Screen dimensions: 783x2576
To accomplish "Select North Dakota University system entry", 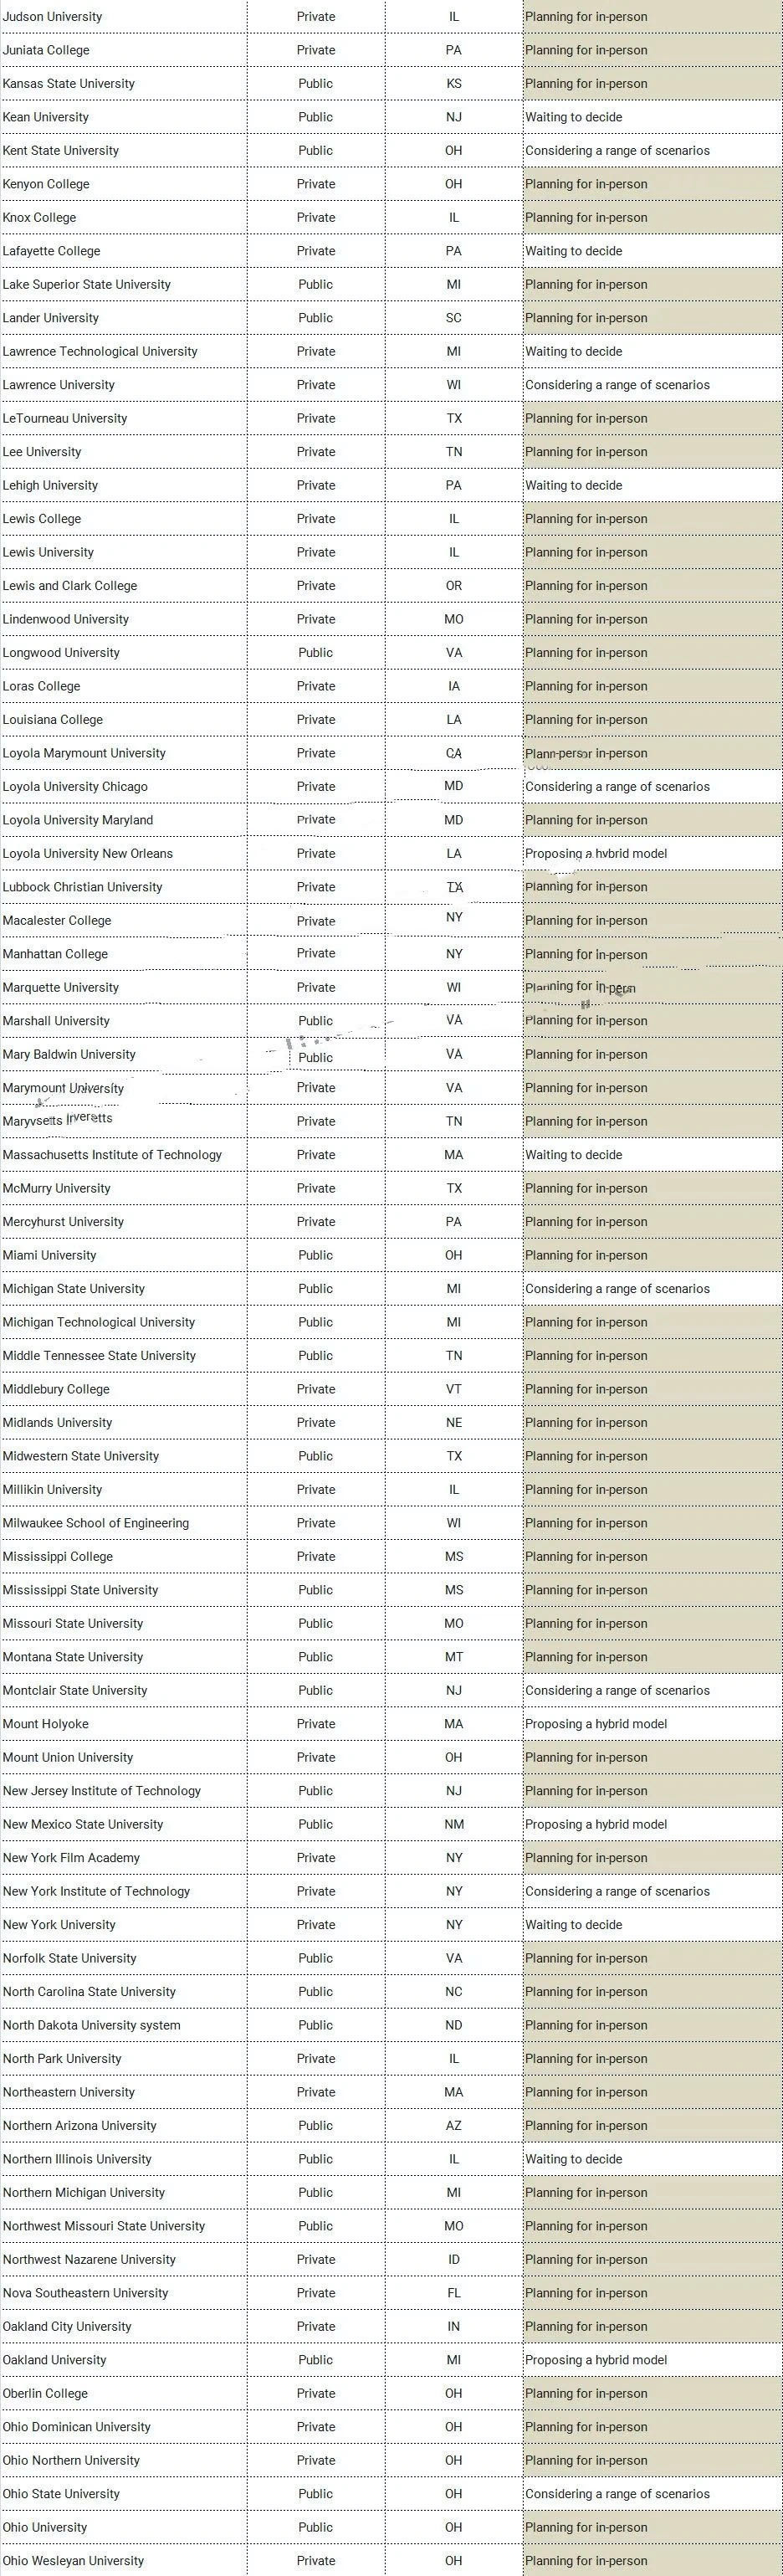I will click(x=91, y=2025).
